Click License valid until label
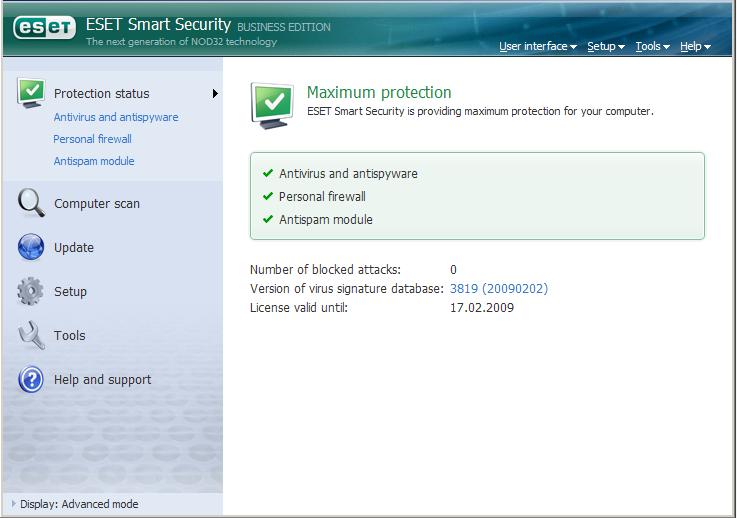 298,307
